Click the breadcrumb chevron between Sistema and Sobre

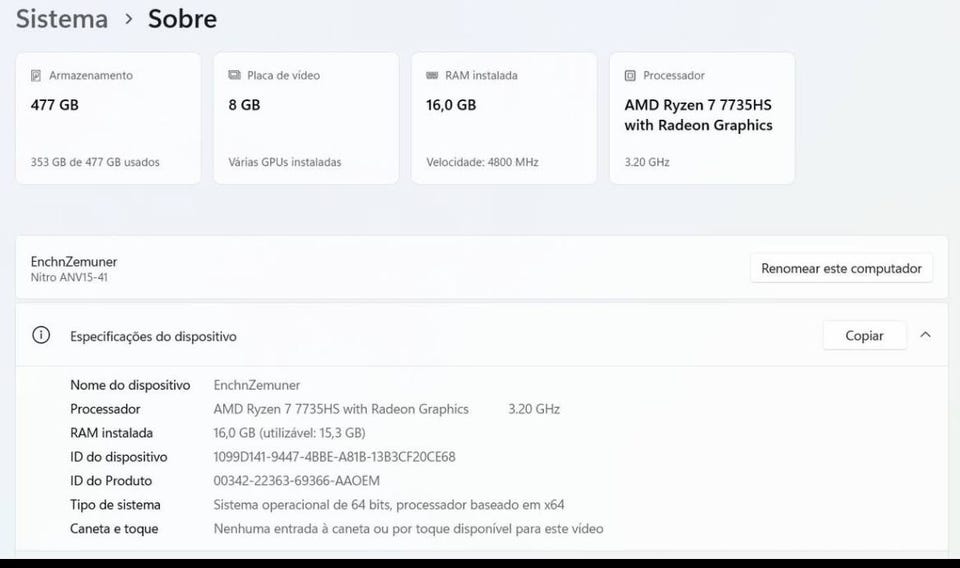tap(129, 19)
